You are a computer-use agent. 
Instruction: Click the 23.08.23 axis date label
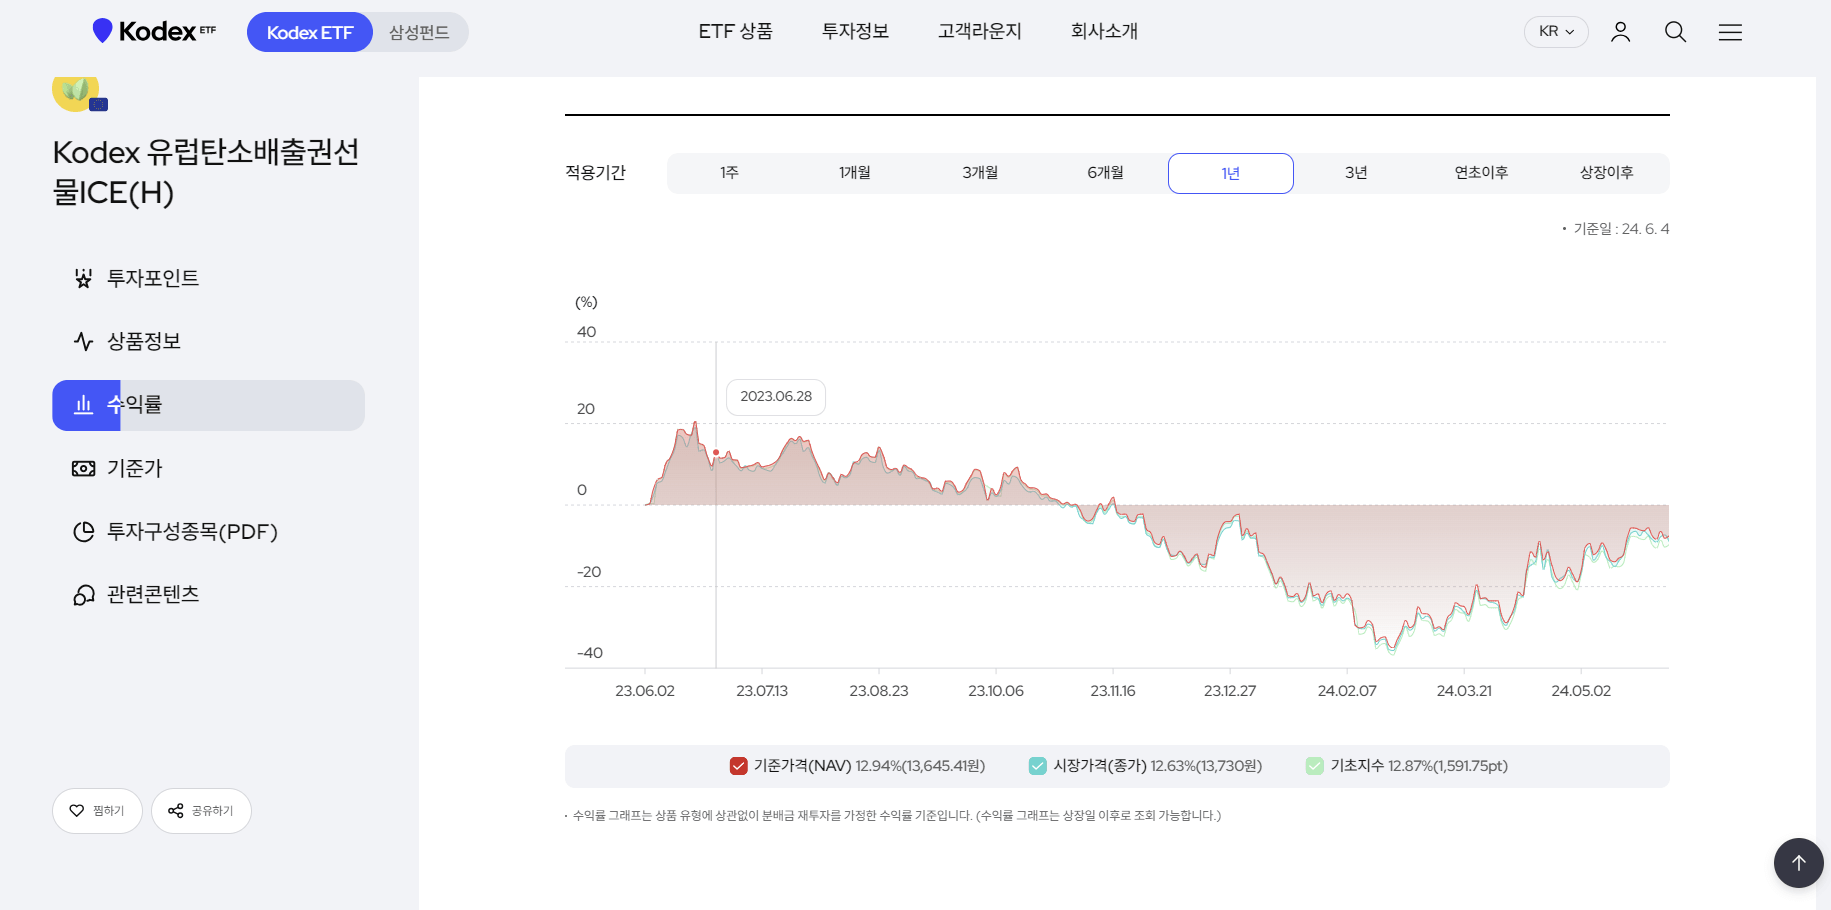pos(879,691)
